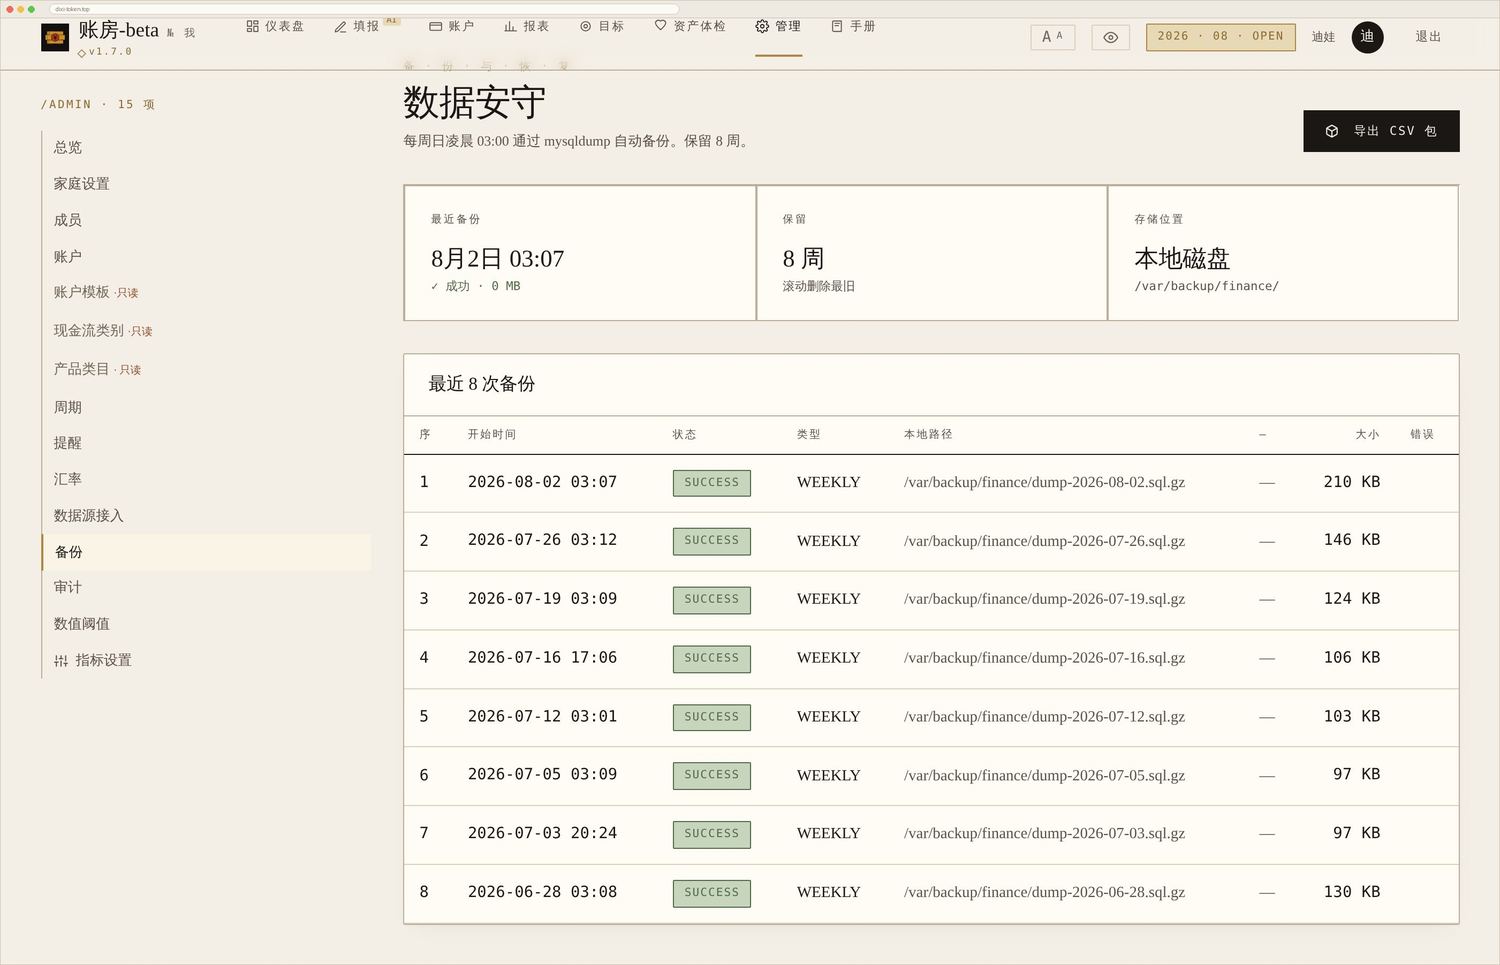Click the 账房-beta logo icon

[55, 38]
